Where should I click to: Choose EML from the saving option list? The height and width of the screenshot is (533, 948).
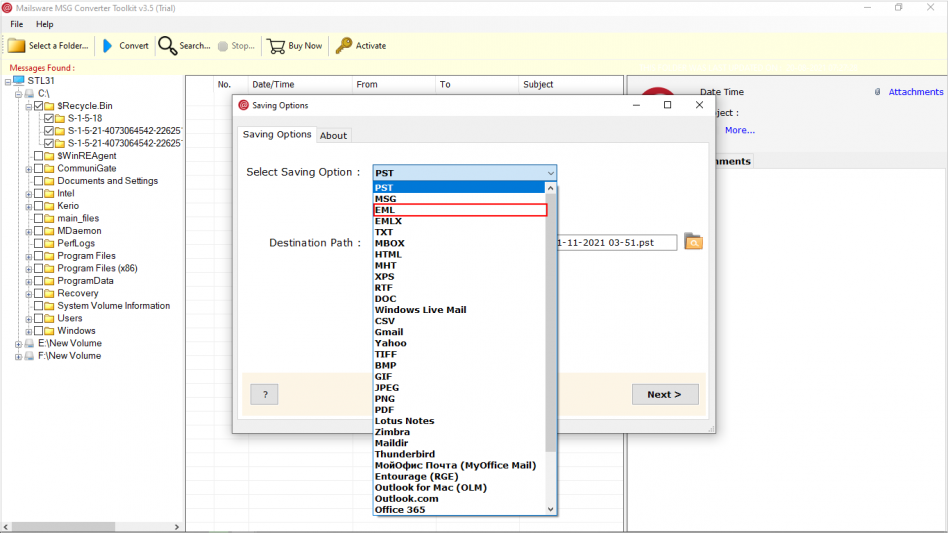[460, 210]
